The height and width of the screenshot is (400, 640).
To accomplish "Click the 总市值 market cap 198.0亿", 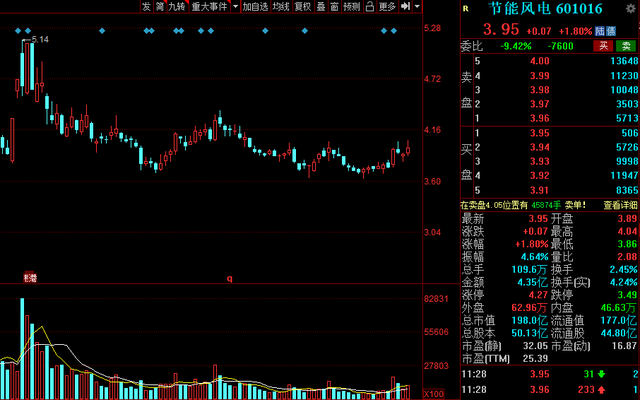I will [530, 320].
